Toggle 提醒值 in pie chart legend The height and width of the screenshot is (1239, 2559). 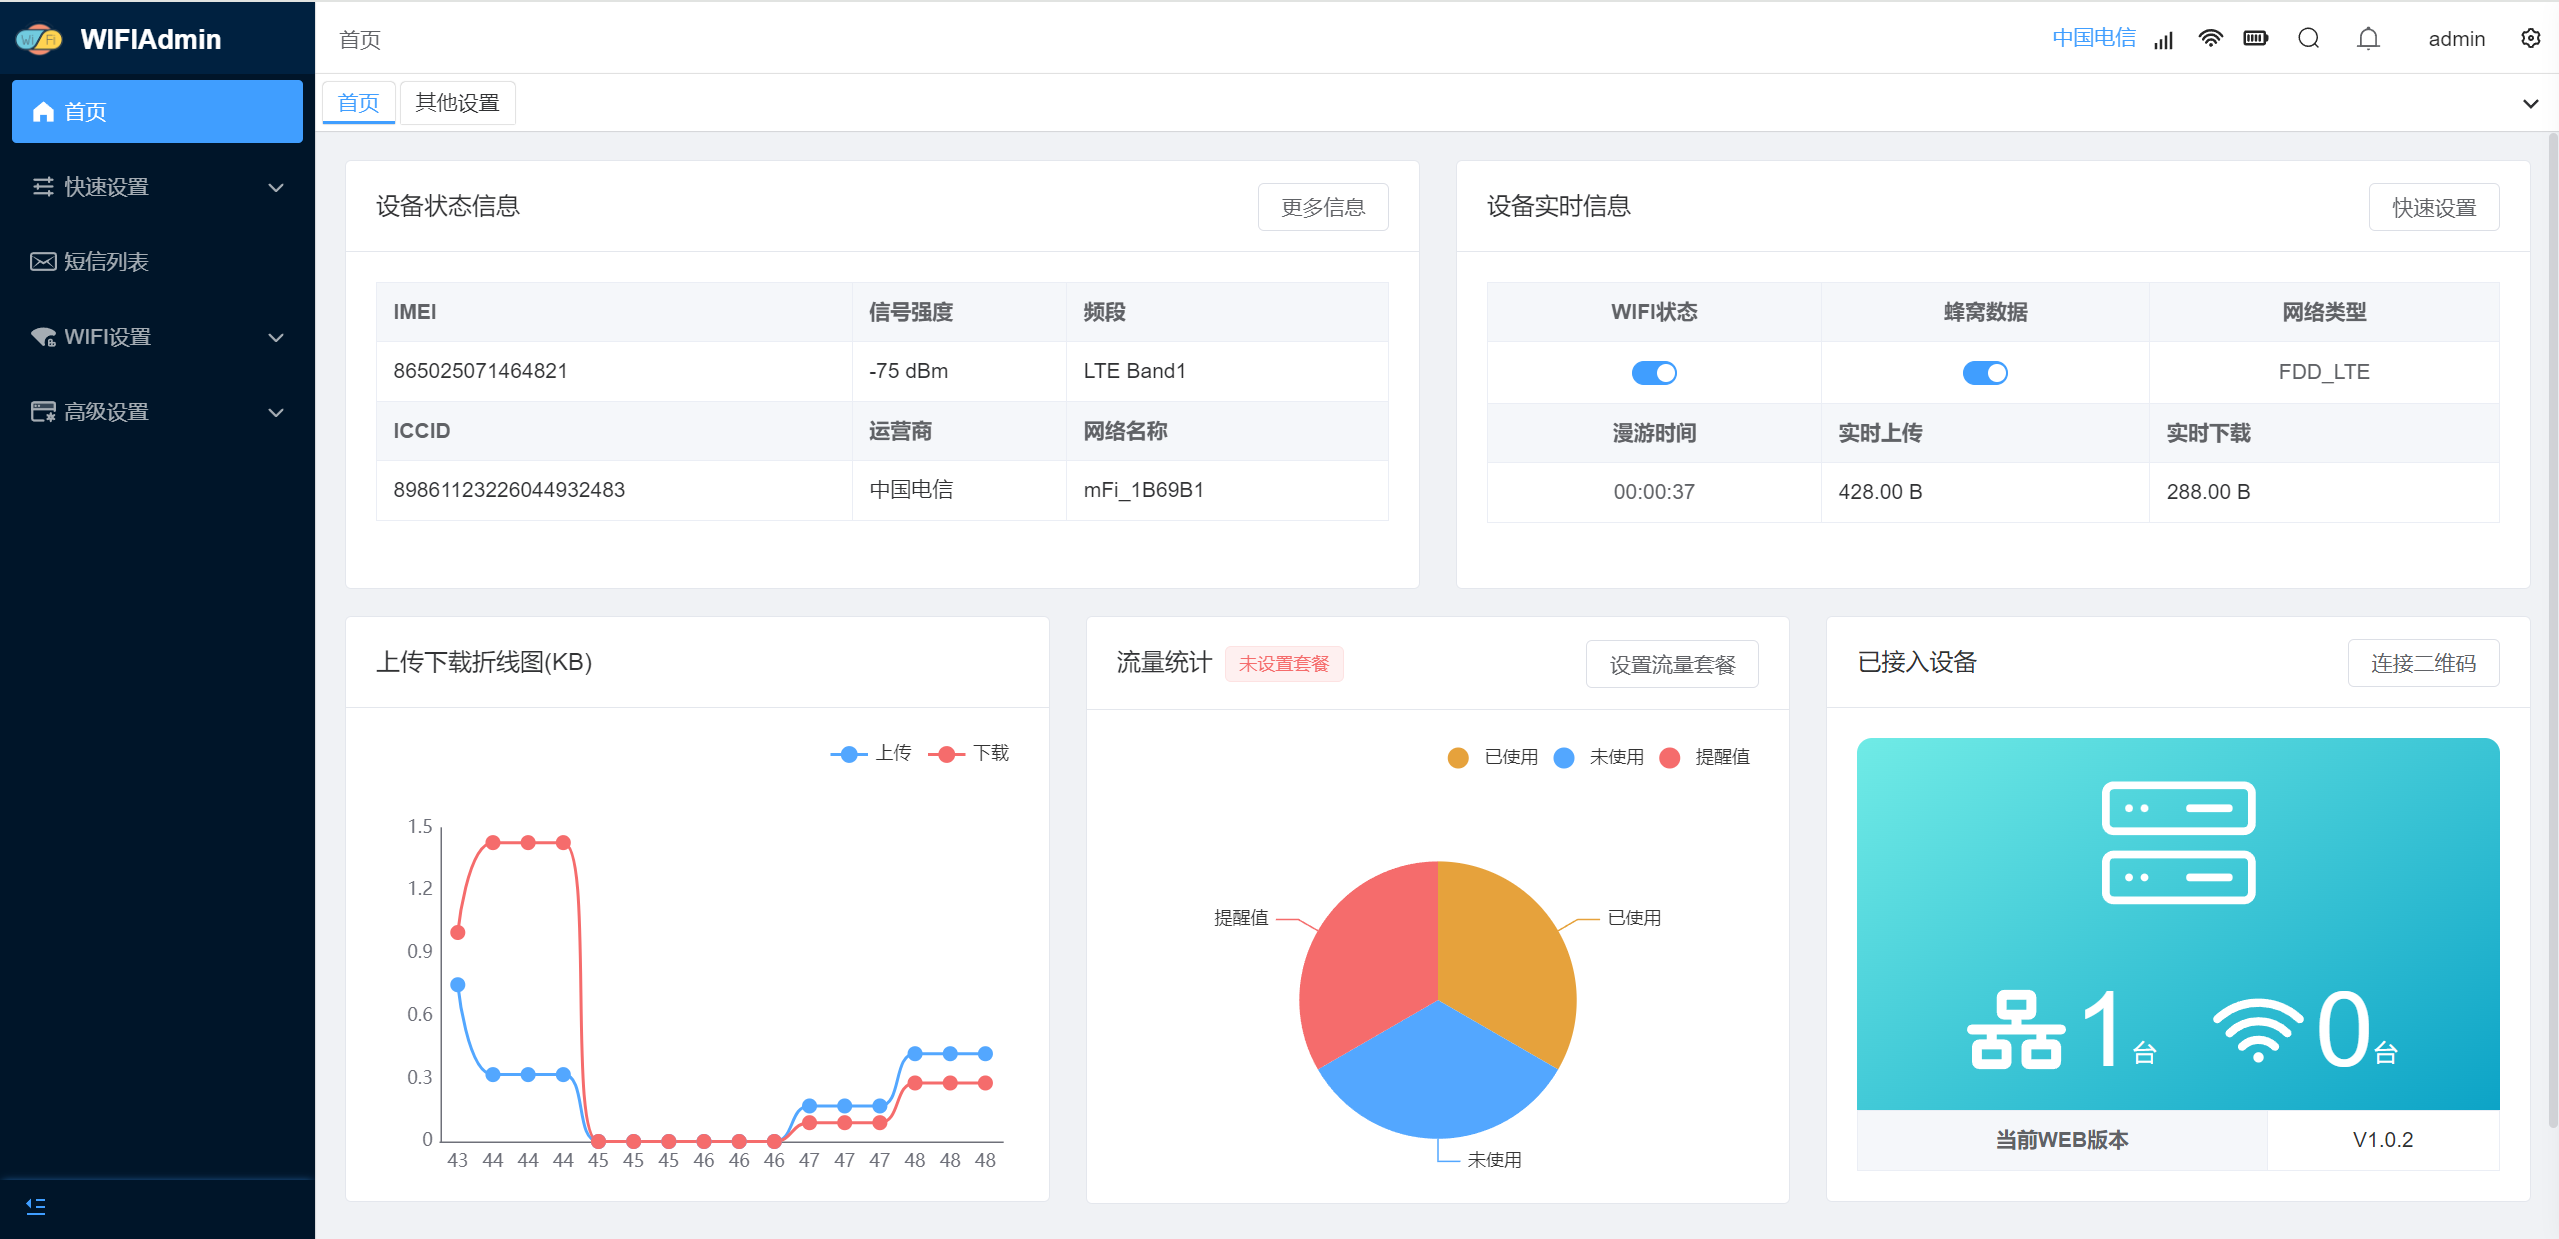(1705, 757)
